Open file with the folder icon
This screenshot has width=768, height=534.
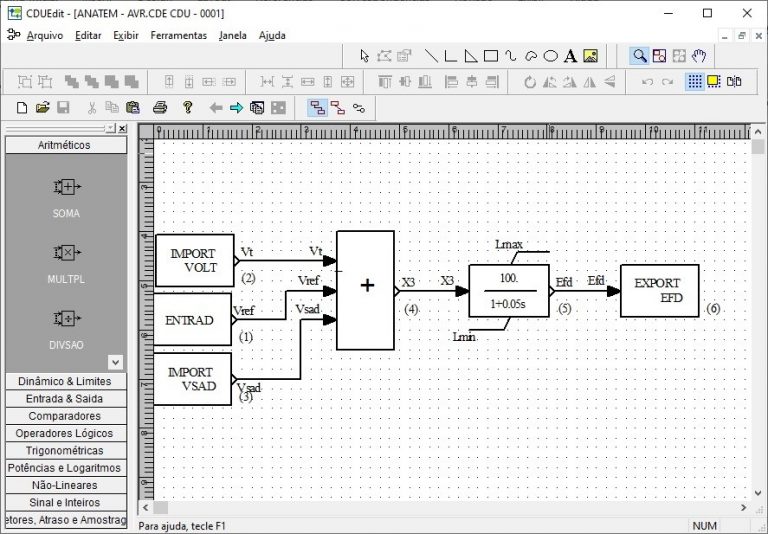(x=43, y=107)
